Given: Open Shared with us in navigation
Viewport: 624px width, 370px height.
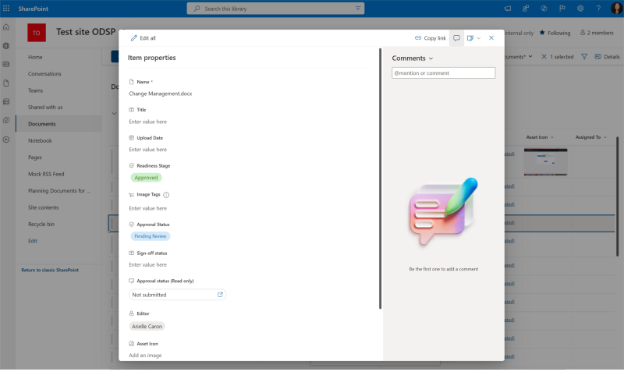Looking at the screenshot, I should point(45,107).
